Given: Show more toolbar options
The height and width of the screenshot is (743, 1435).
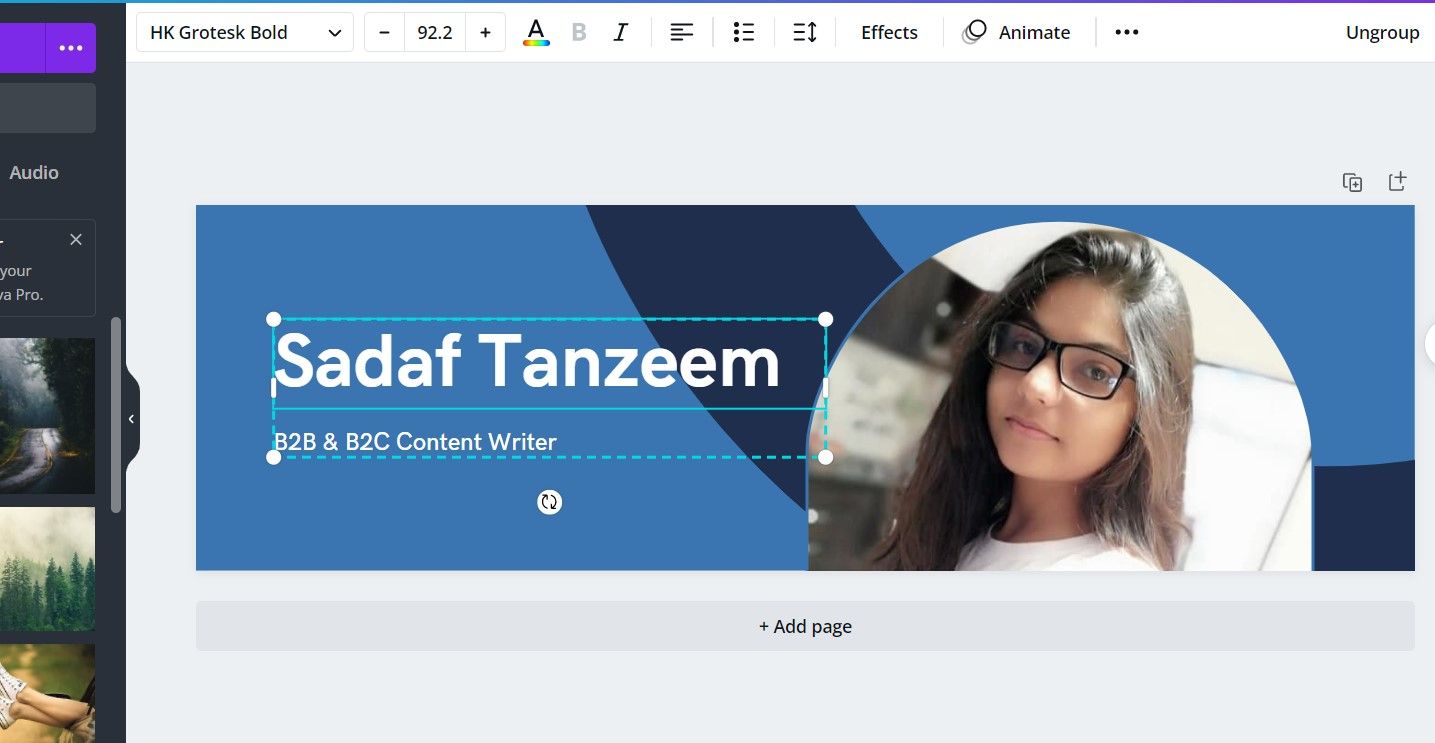Looking at the screenshot, I should click(x=1127, y=32).
